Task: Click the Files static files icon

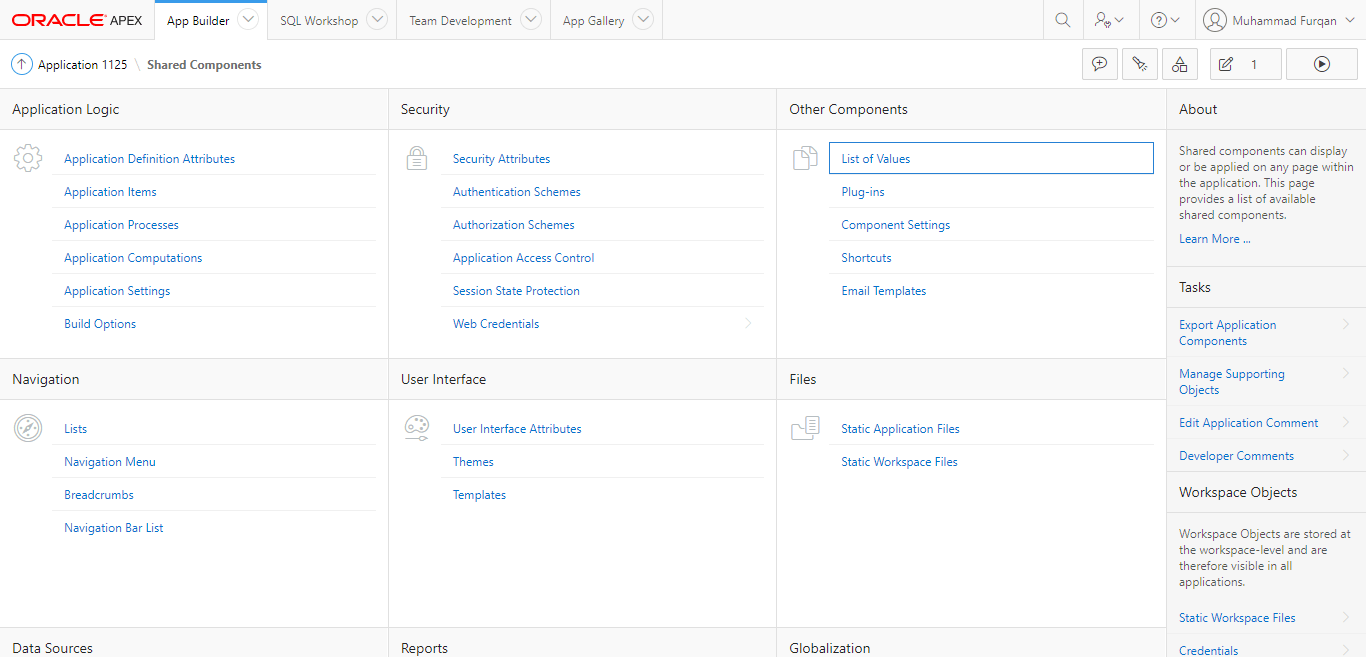Action: (x=805, y=428)
